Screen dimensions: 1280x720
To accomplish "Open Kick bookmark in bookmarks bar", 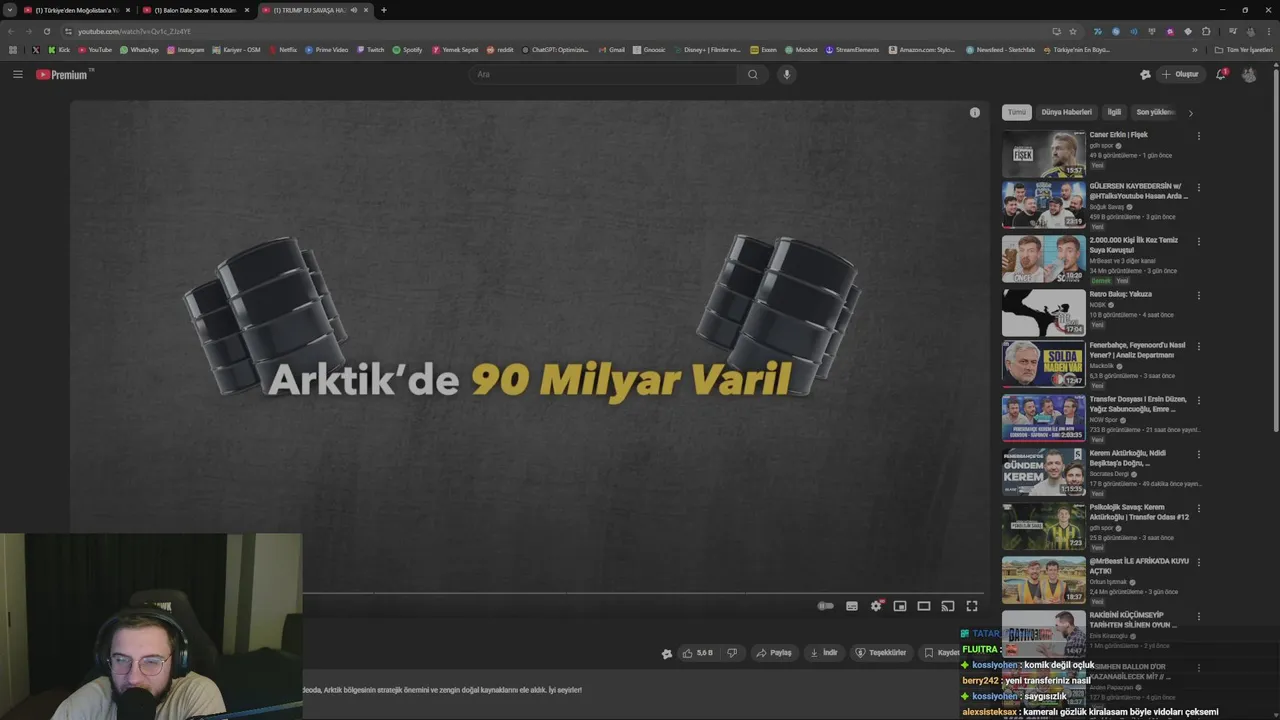I will click(x=59, y=49).
